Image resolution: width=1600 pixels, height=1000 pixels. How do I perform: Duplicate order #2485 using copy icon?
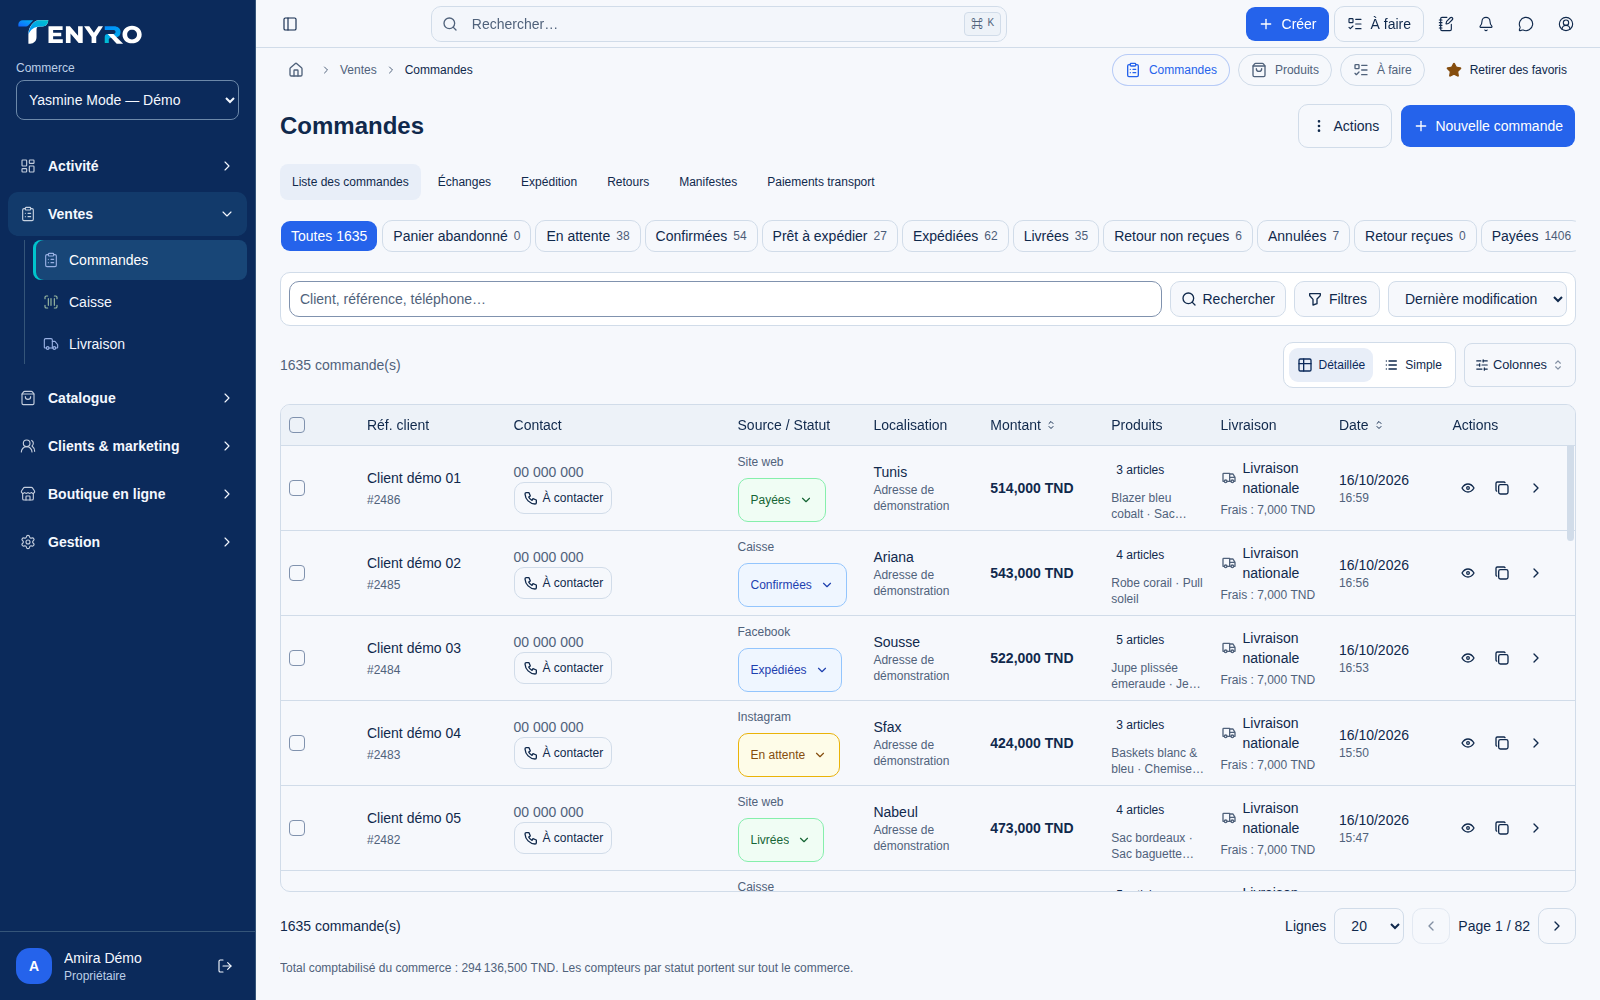(1502, 573)
